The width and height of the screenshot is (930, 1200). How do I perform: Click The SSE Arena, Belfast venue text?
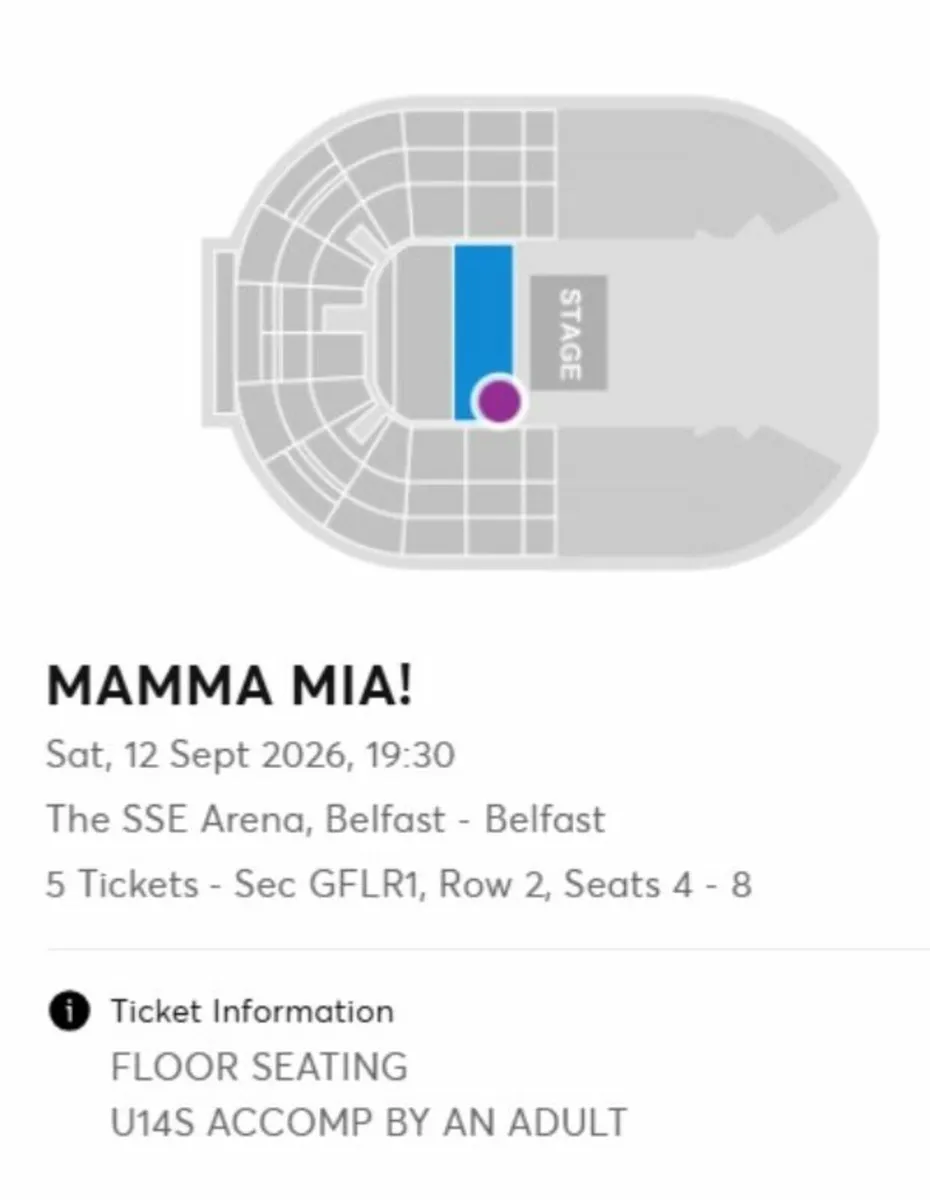[x=245, y=819]
